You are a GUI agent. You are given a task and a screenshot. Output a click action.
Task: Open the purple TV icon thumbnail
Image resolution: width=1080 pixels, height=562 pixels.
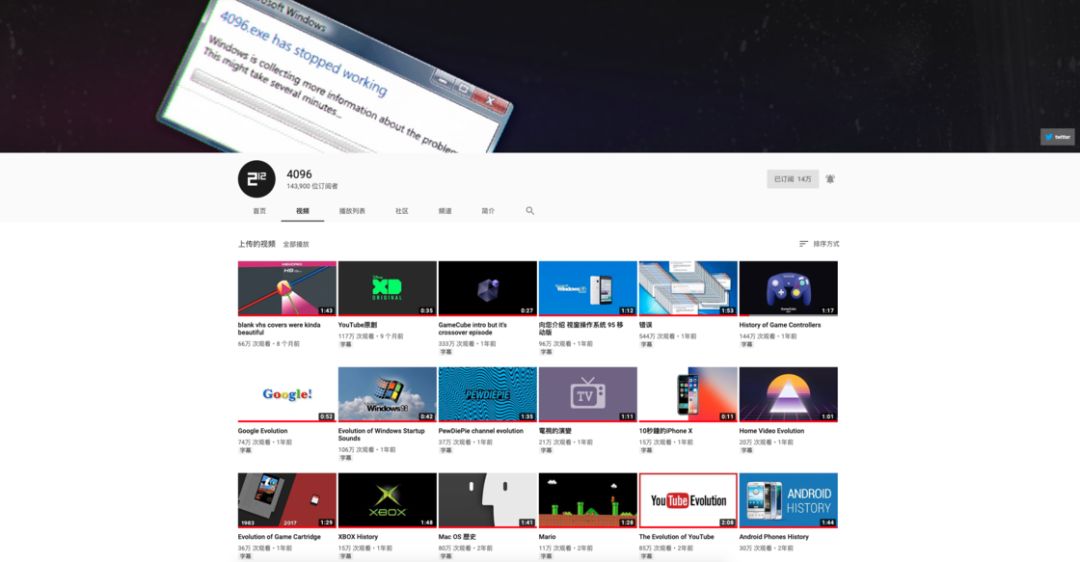pyautogui.click(x=588, y=394)
